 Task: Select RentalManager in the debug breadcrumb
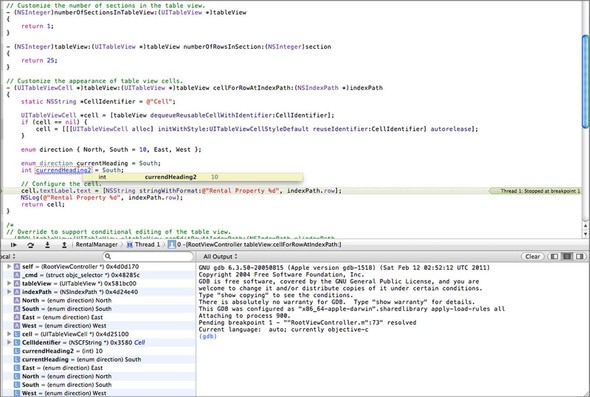(x=96, y=245)
